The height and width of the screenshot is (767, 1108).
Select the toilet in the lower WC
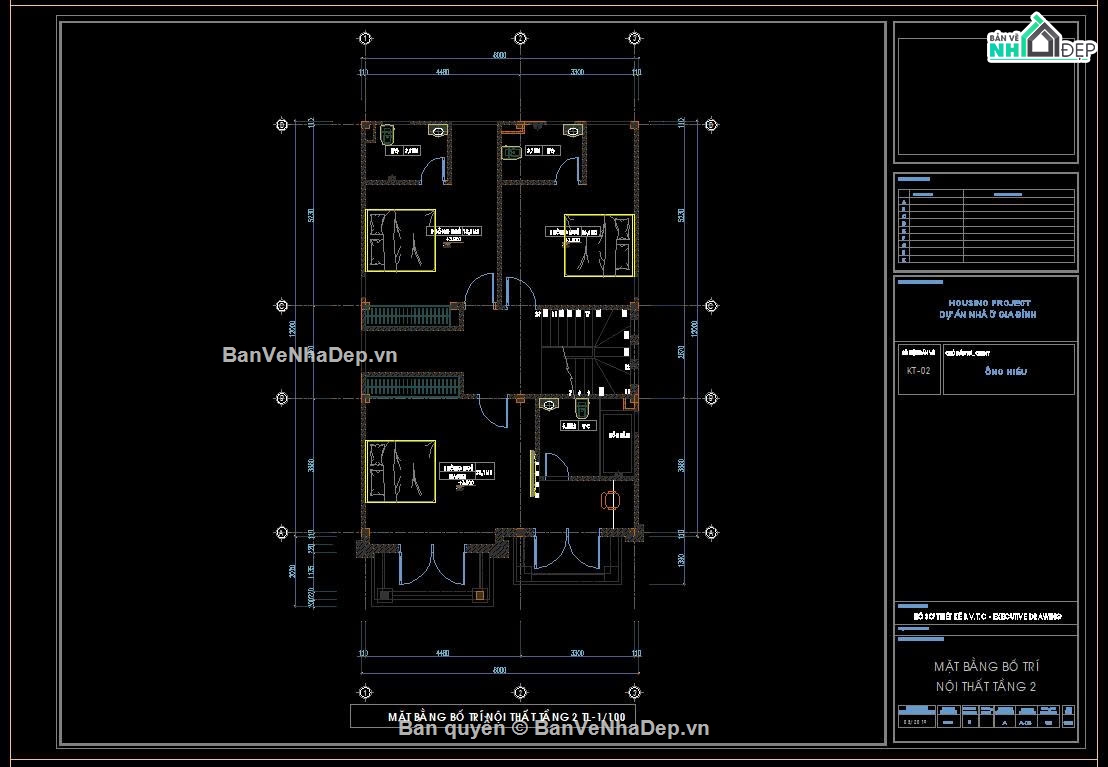[582, 409]
